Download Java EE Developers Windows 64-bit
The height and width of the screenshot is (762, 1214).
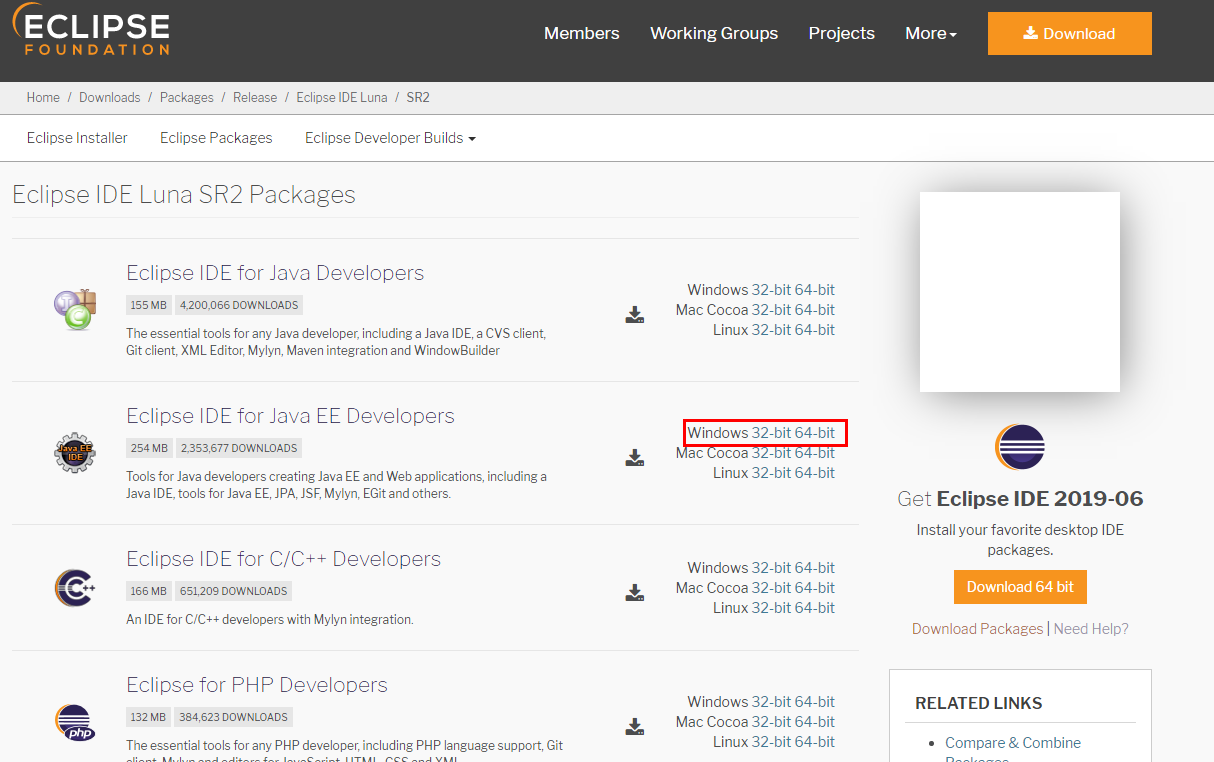pyautogui.click(x=815, y=433)
